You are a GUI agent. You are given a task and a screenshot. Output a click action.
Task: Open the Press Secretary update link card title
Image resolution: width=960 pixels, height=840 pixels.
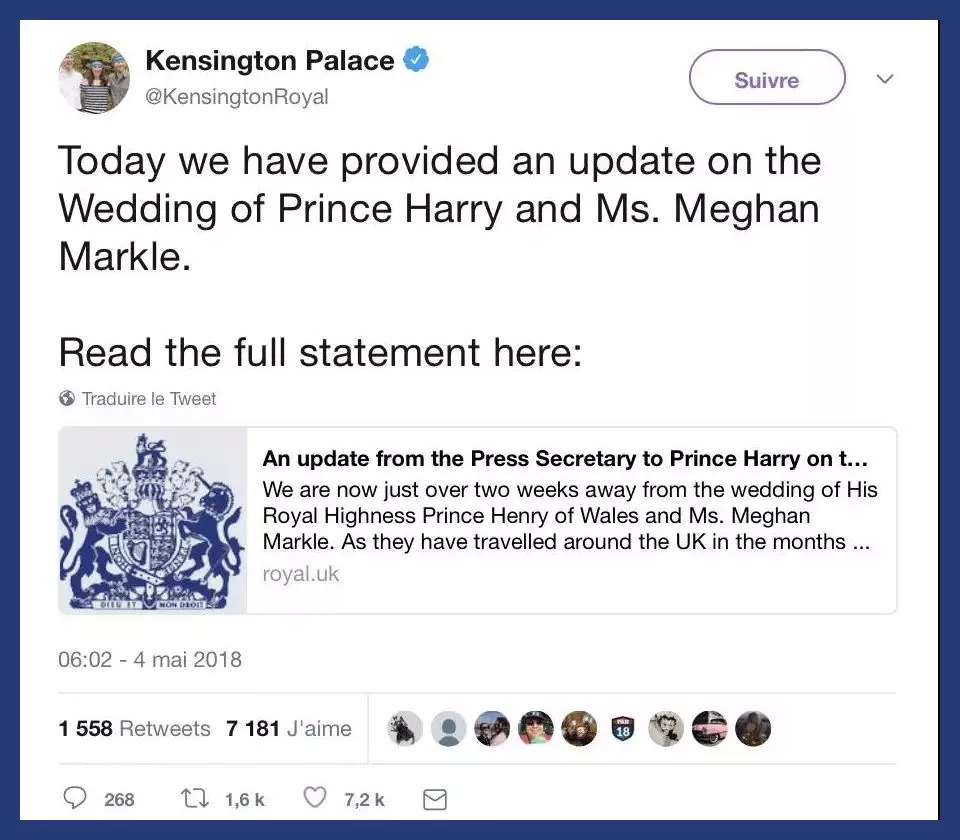(564, 459)
